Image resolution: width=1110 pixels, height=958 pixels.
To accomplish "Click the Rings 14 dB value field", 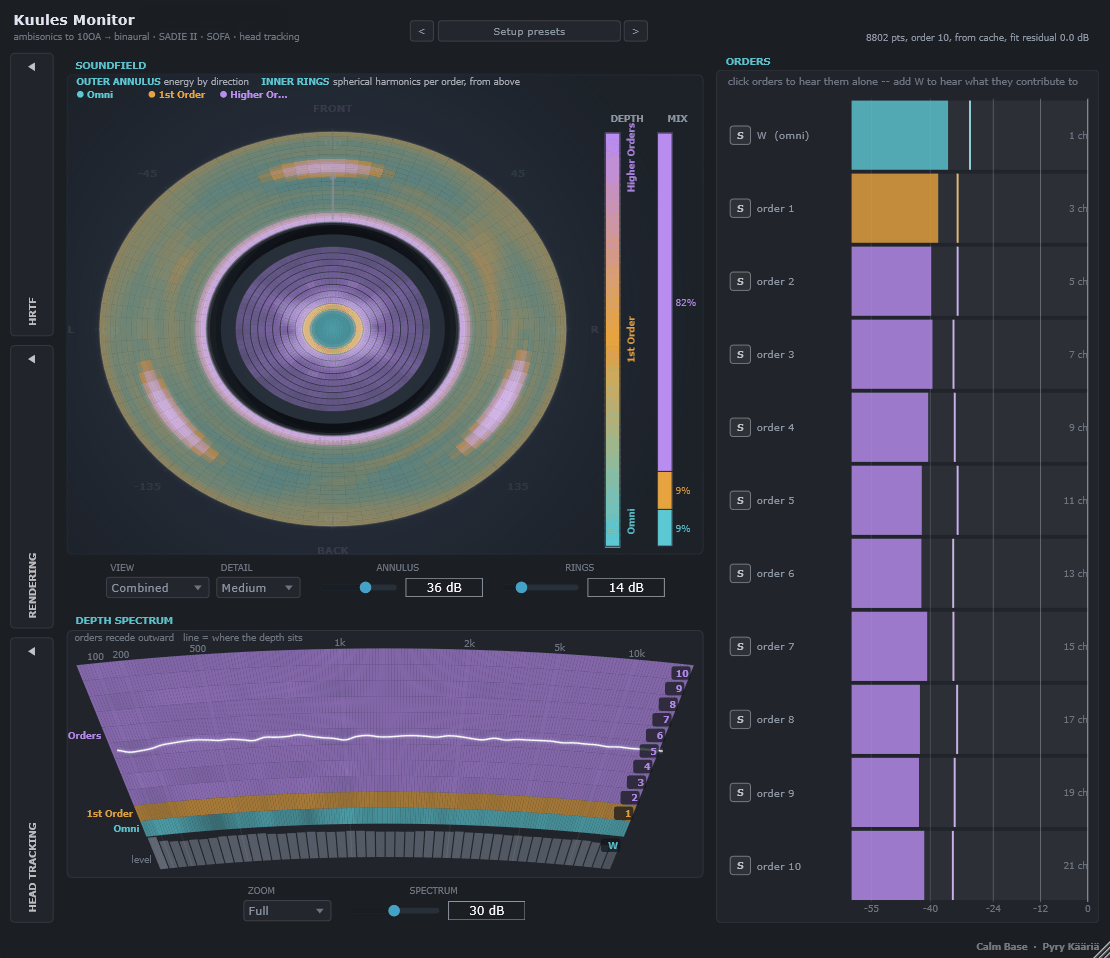I will (x=626, y=588).
